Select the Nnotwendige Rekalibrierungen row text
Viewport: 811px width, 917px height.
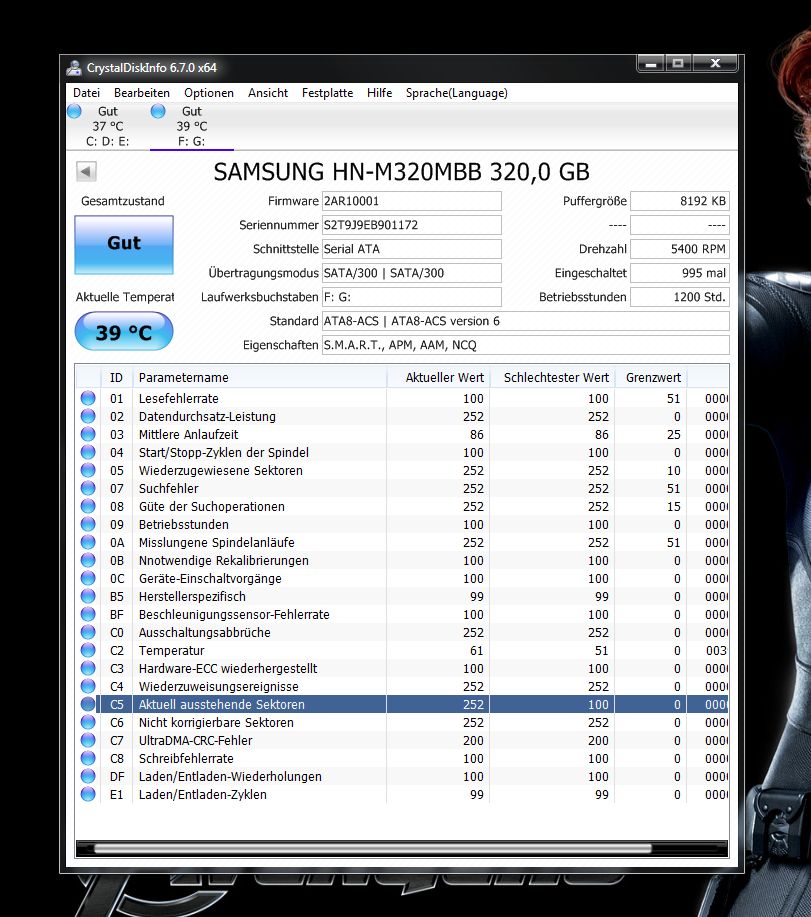click(x=223, y=560)
